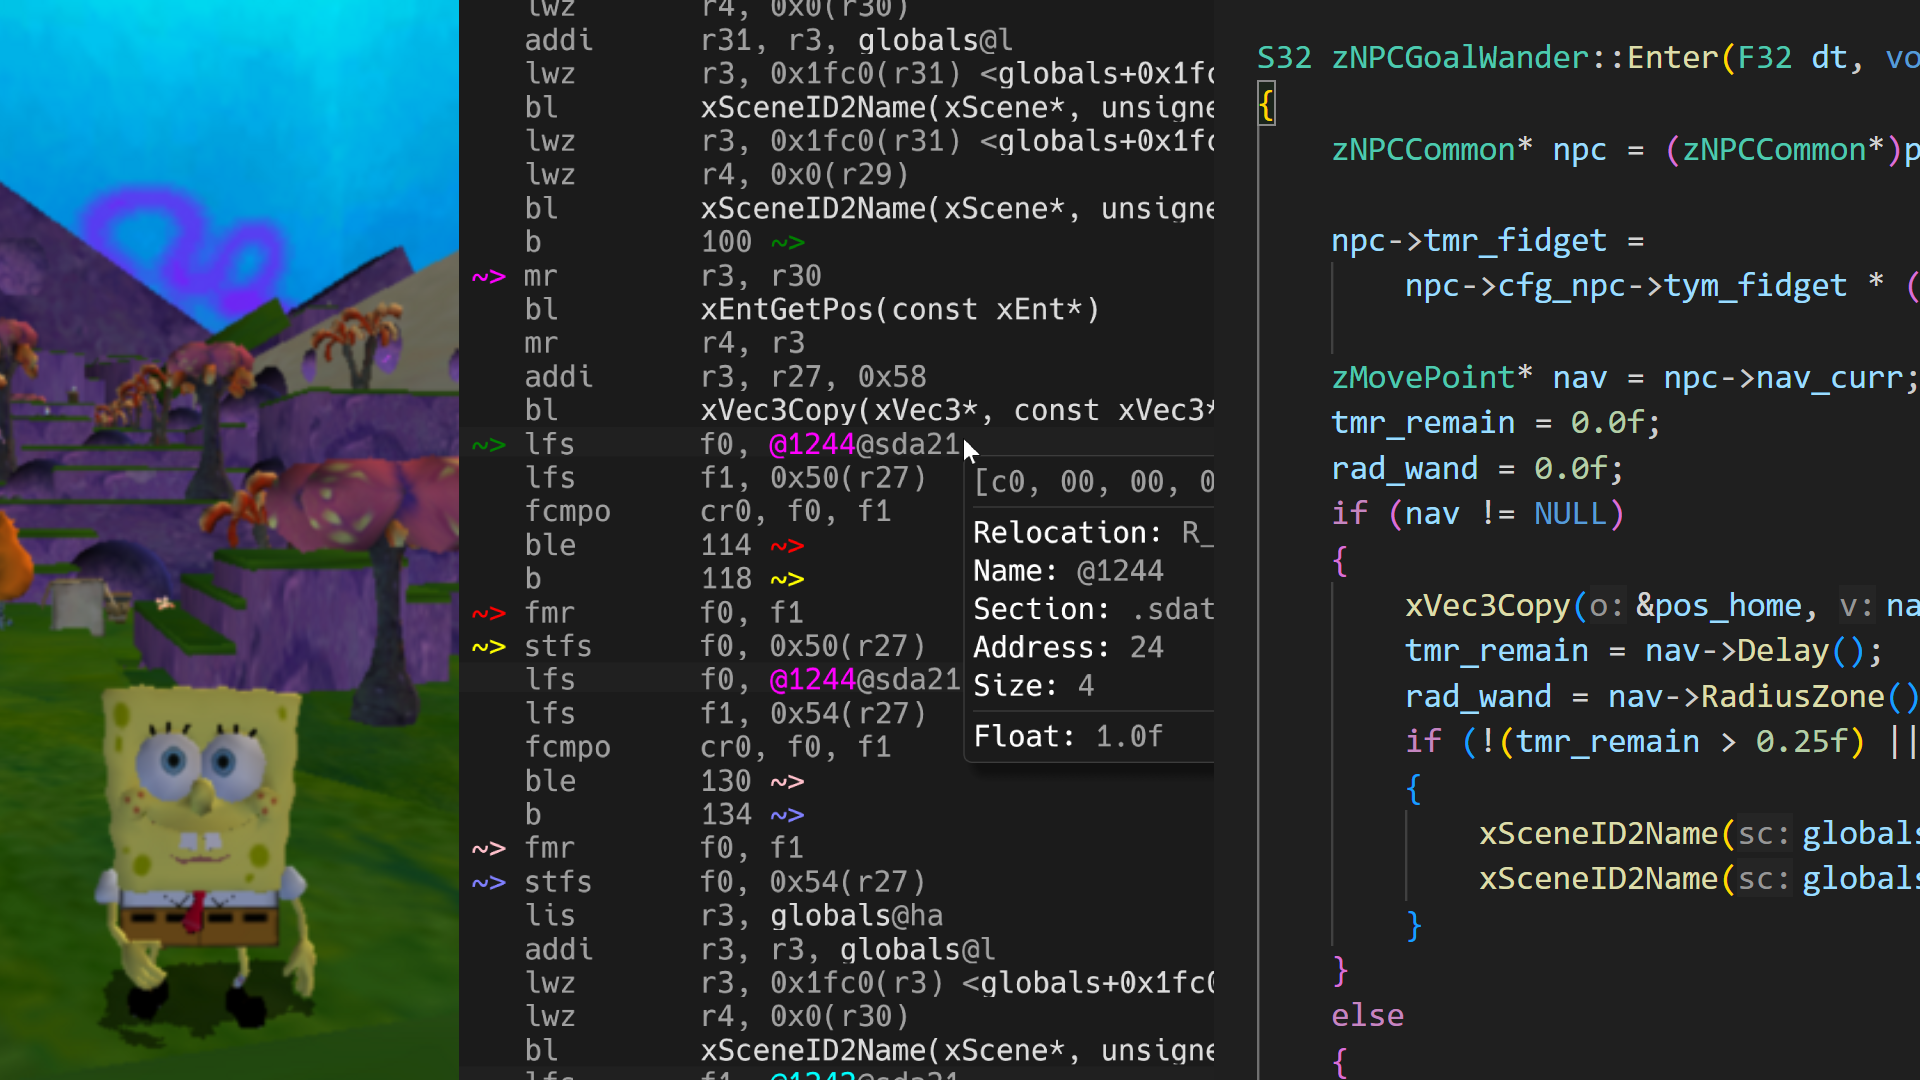Click the RadiusZone call in the source

coord(1792,696)
